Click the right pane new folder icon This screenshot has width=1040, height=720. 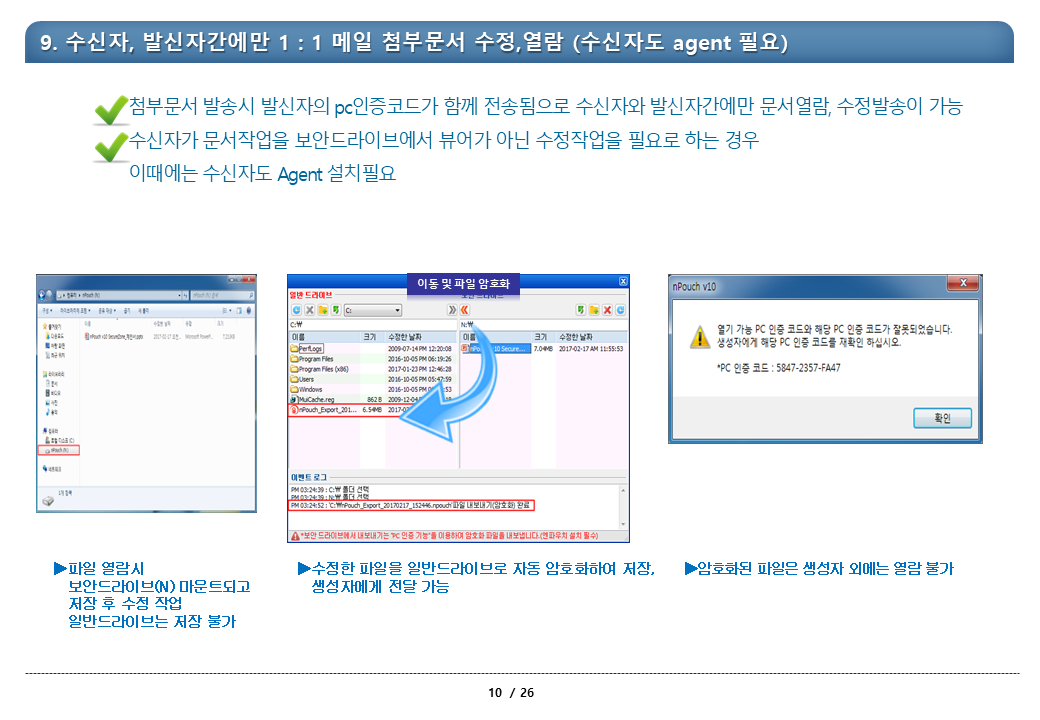[x=593, y=311]
